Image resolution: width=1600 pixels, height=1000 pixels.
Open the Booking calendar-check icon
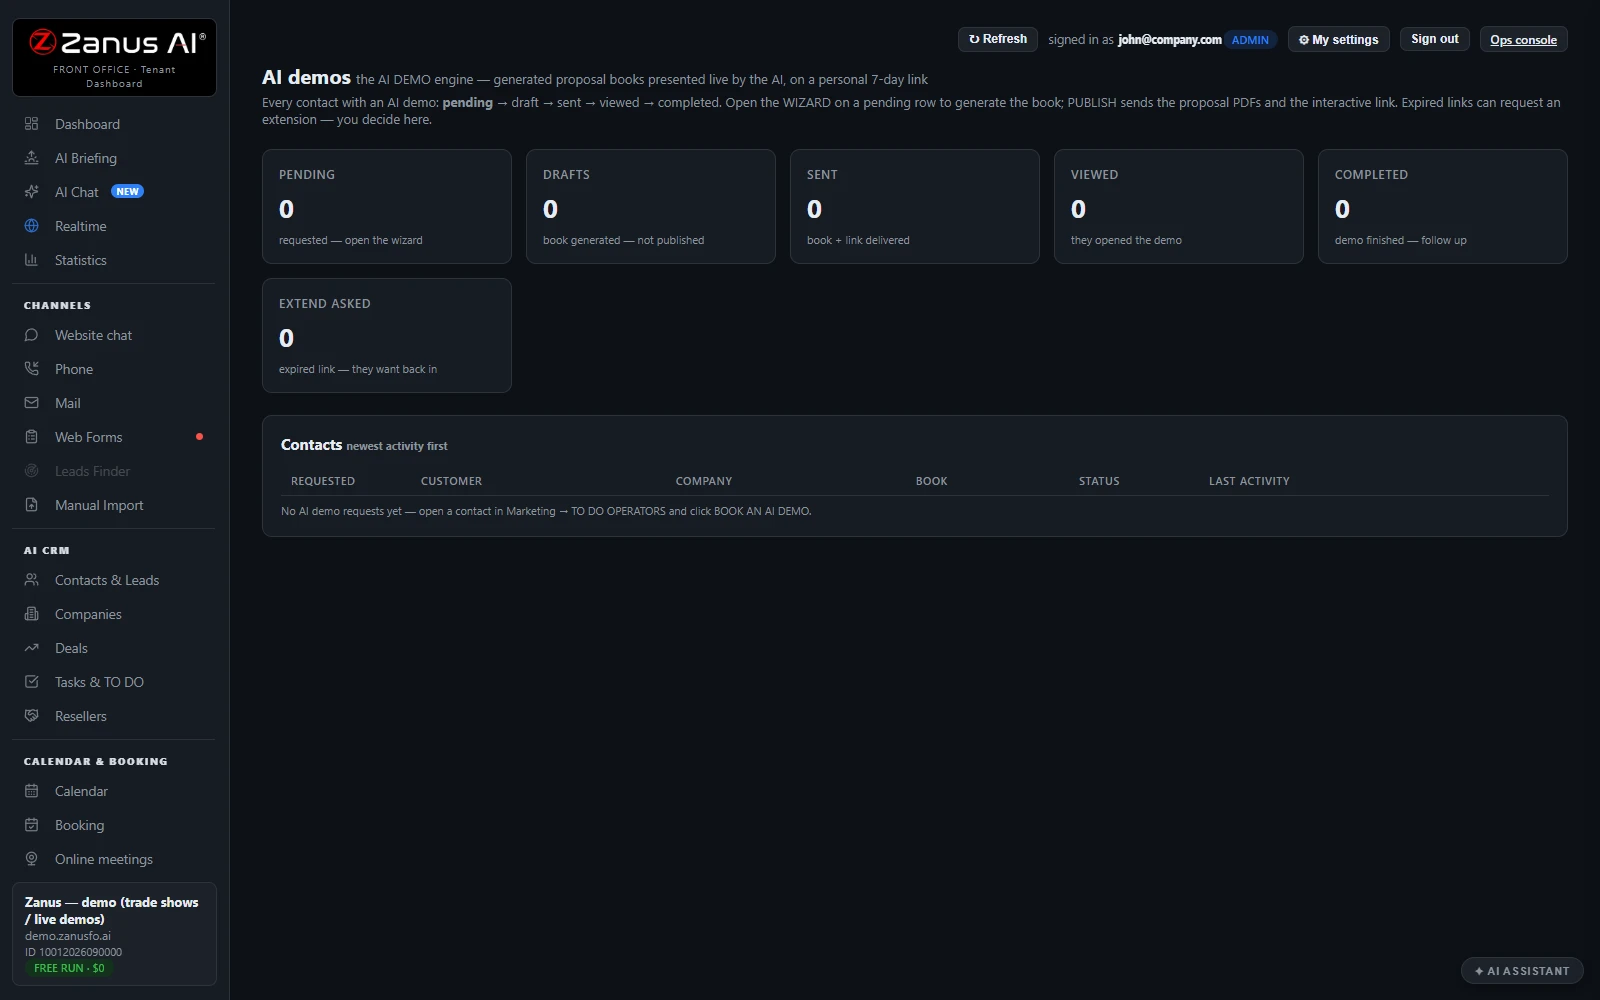[31, 825]
